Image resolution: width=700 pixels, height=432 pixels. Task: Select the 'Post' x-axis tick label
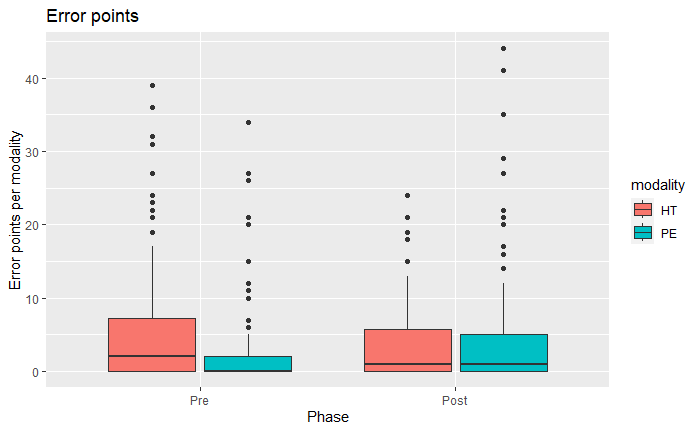pos(455,399)
